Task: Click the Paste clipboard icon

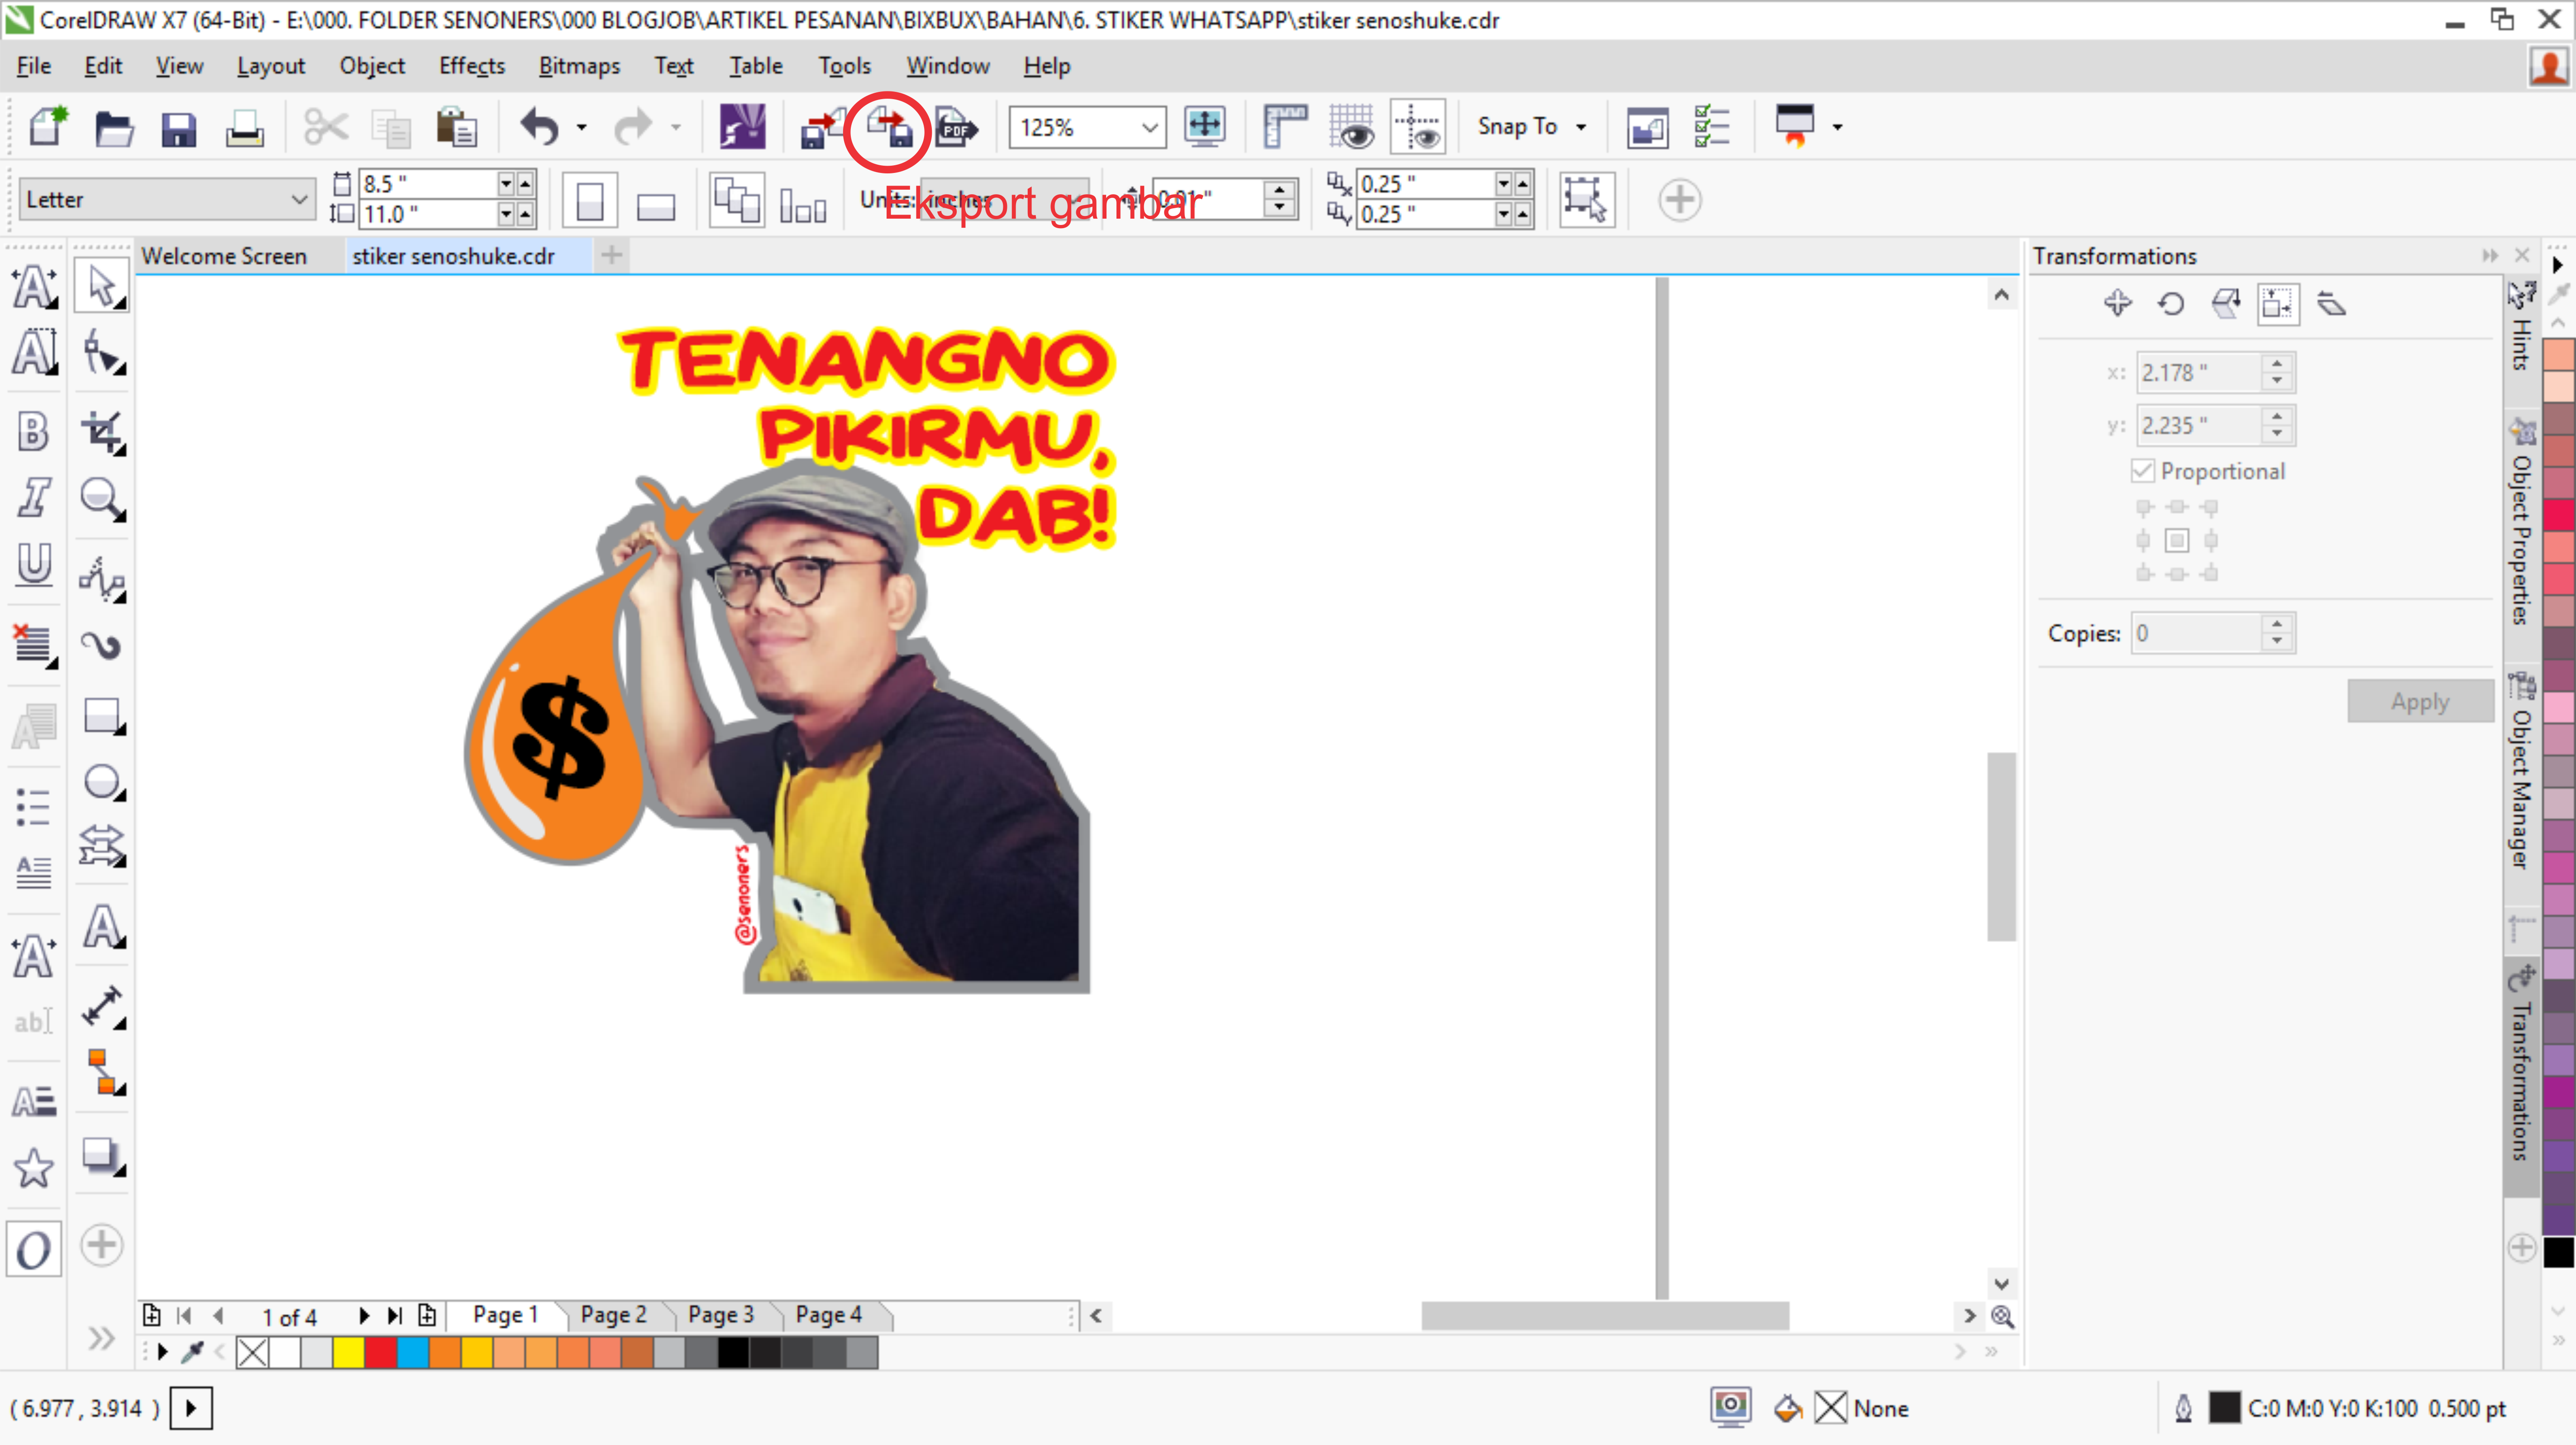Action: pos(456,128)
